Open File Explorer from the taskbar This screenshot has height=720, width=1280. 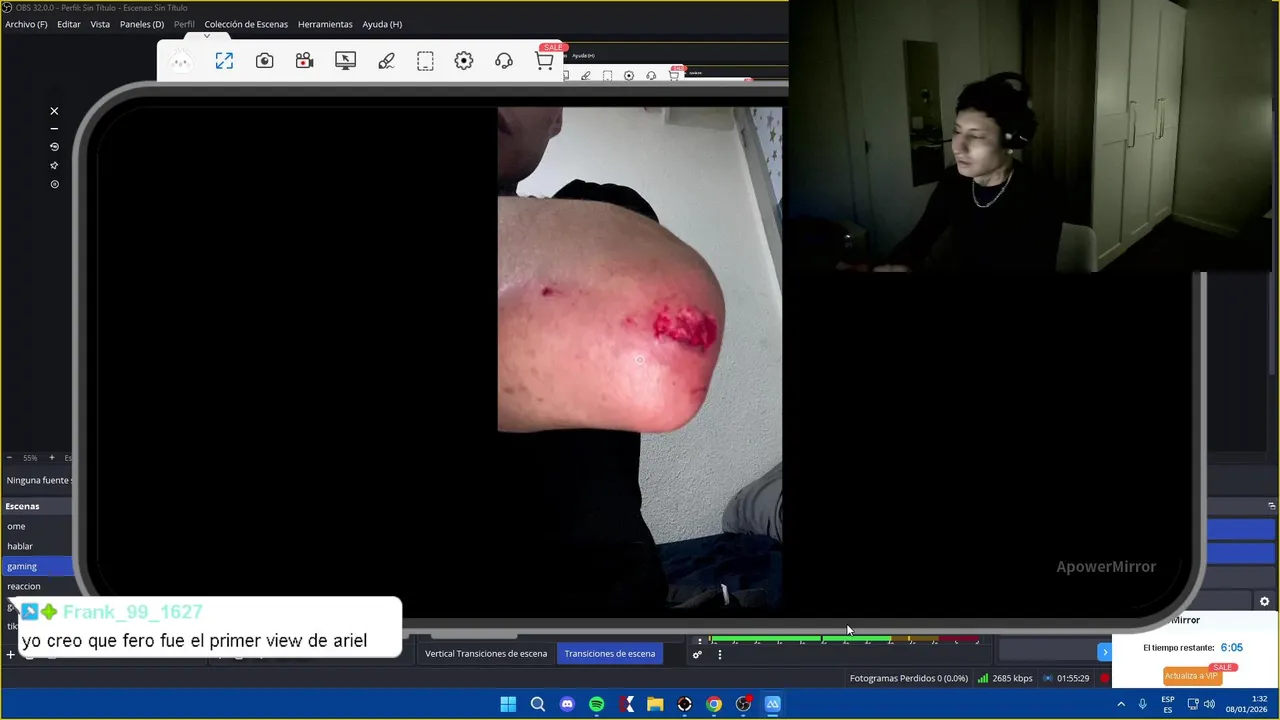coord(655,704)
